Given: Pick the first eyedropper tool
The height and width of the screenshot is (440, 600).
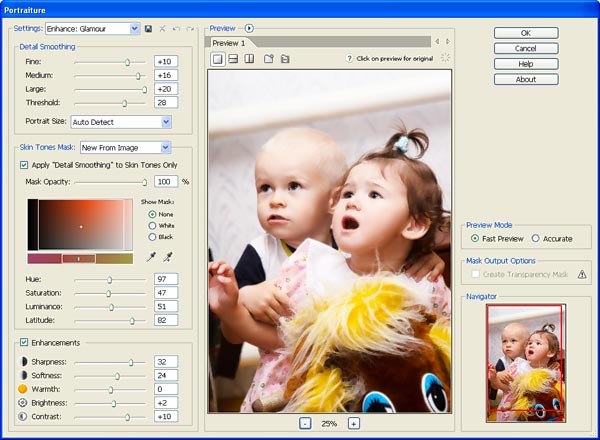Looking at the screenshot, I should point(151,257).
